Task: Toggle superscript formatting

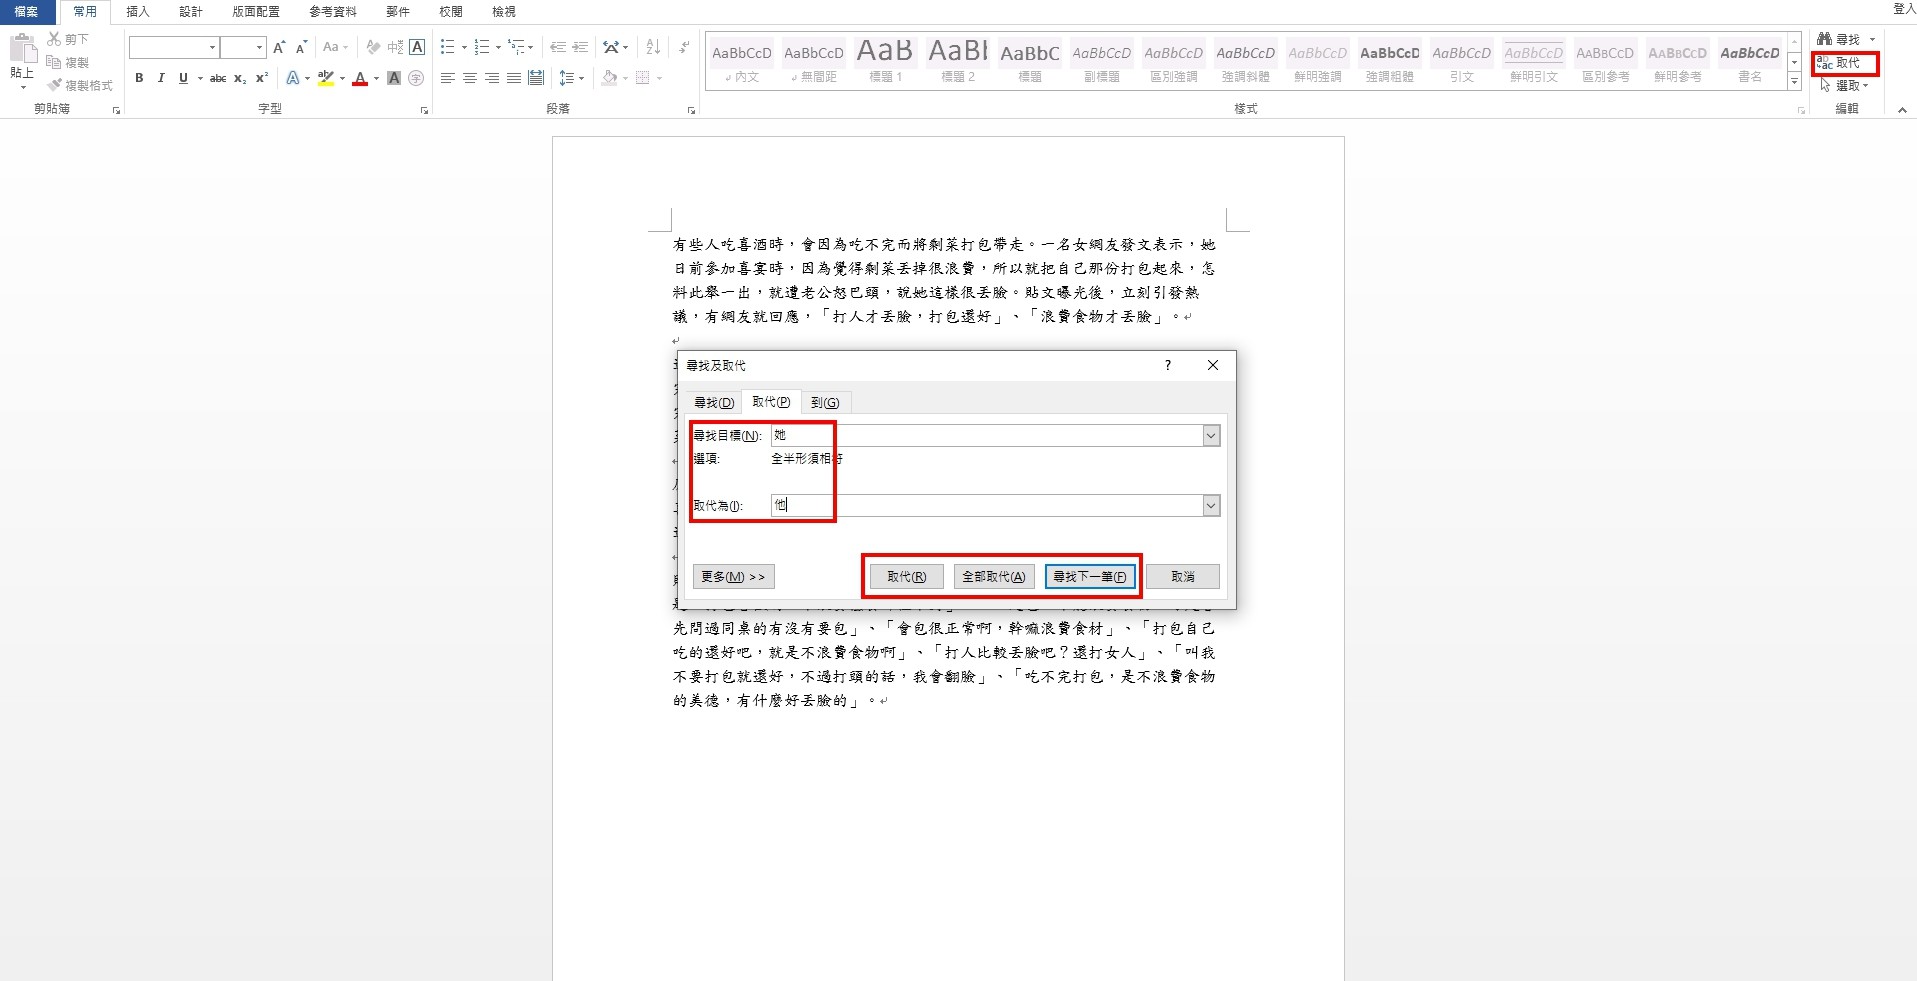Action: (262, 78)
